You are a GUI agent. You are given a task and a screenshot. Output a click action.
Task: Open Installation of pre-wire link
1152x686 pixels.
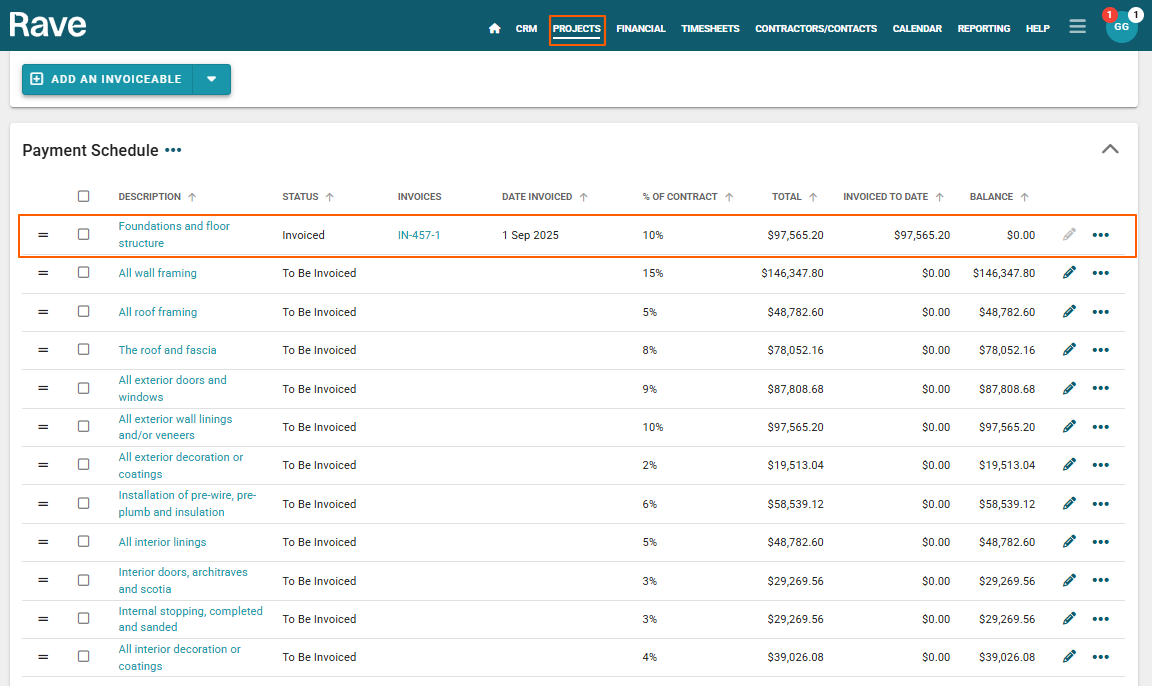pos(187,504)
